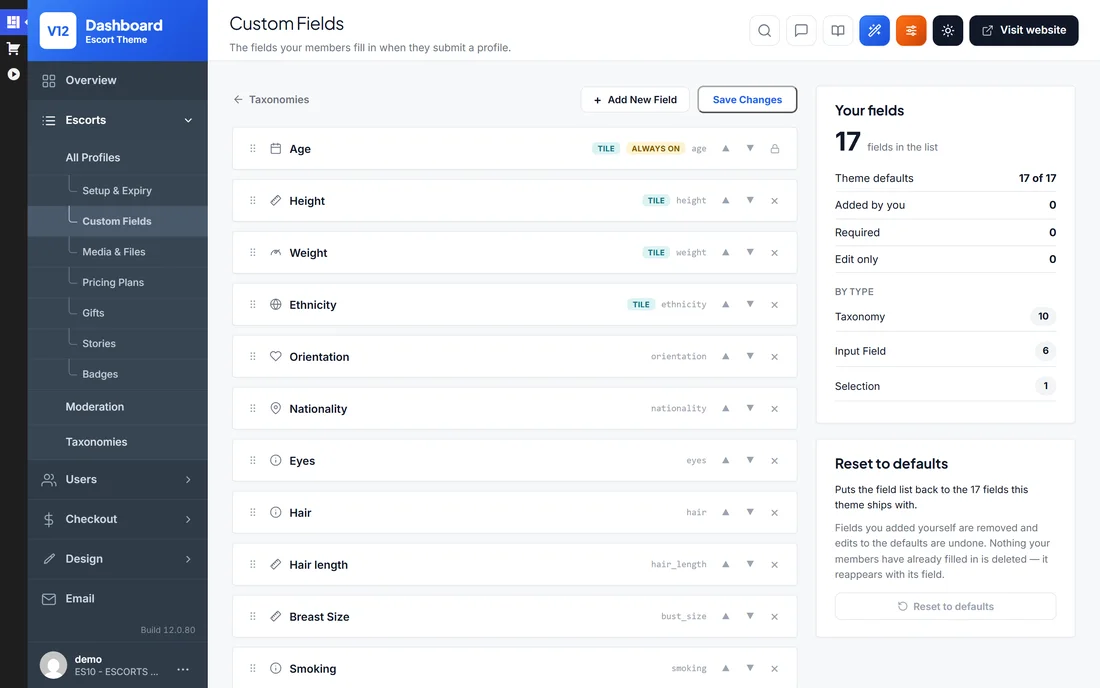Open the Overview menu item
Screen dimensions: 1100x688
coord(117,80)
